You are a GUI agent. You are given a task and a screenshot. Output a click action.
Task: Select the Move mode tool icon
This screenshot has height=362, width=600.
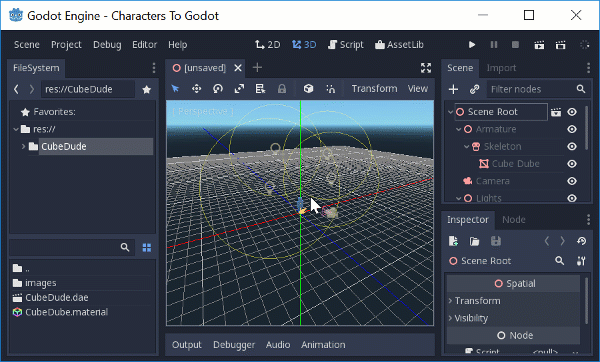(197, 89)
